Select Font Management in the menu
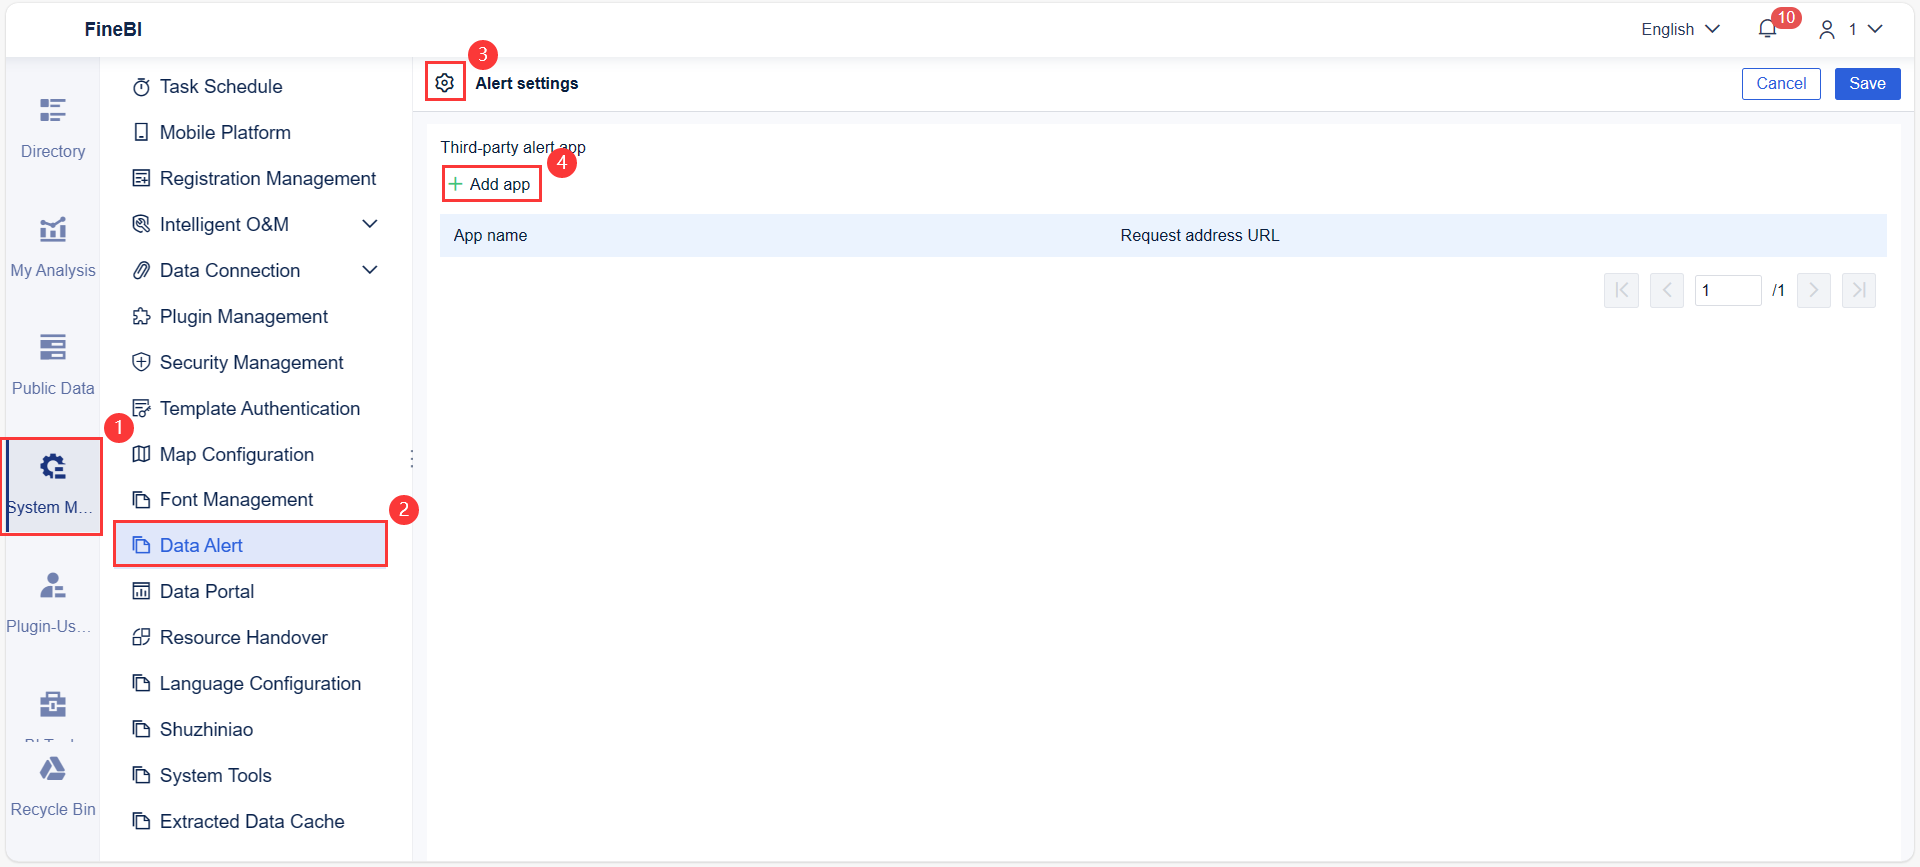Viewport: 1920px width, 867px height. pyautogui.click(x=250, y=499)
